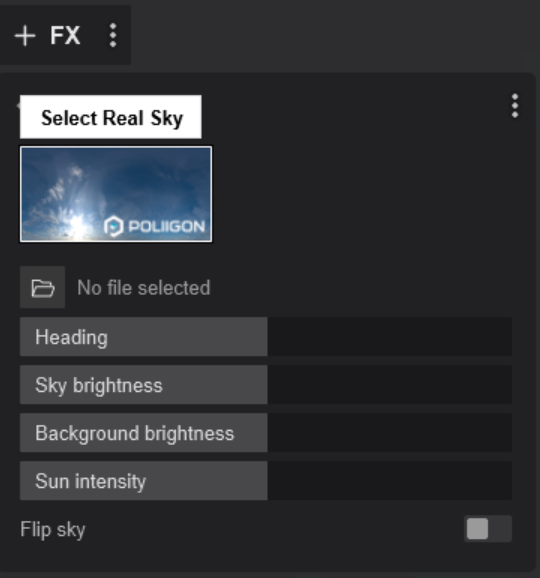Click the Poliigon logo on sky thumbnail
This screenshot has width=540, height=578.
pos(154,226)
